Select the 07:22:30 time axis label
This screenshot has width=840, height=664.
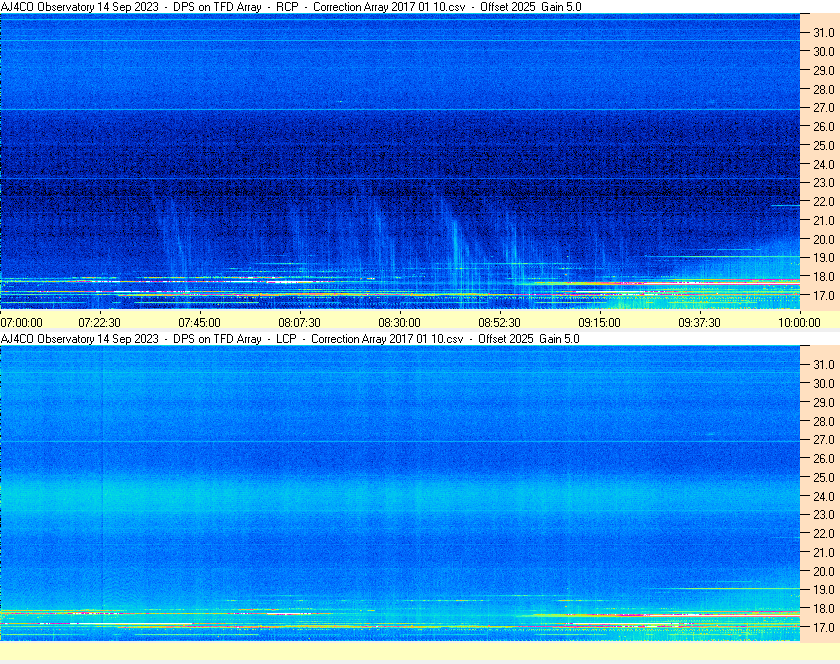[100, 322]
